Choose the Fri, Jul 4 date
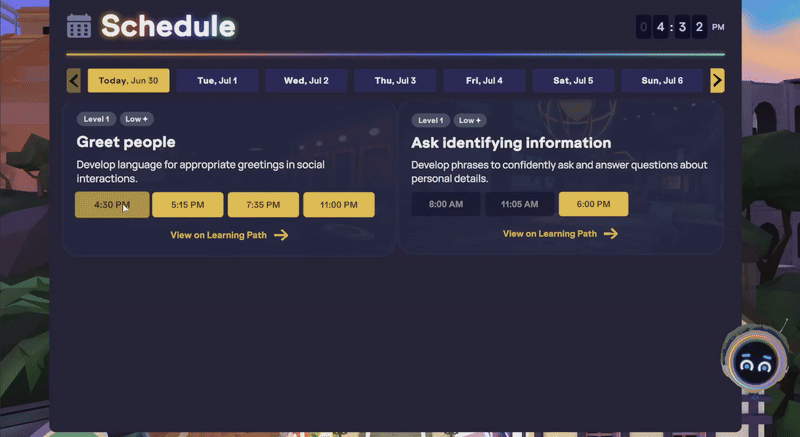This screenshot has width=800, height=437. pyautogui.click(x=483, y=81)
